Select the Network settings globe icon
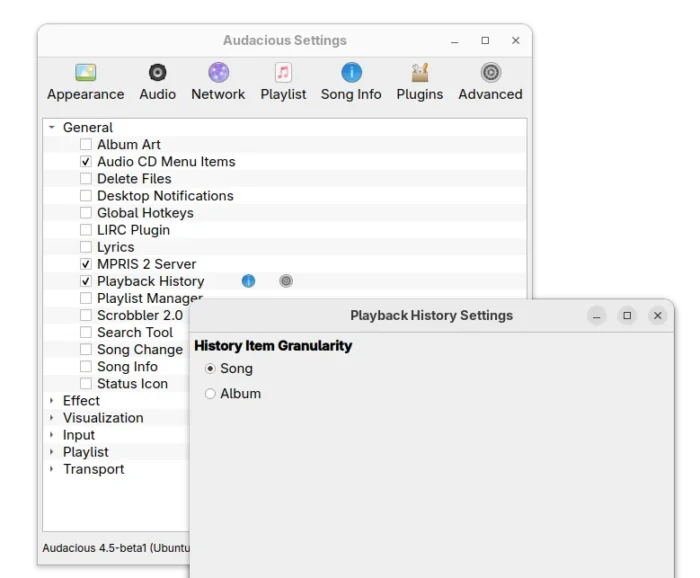The height and width of the screenshot is (578, 700). click(218, 73)
